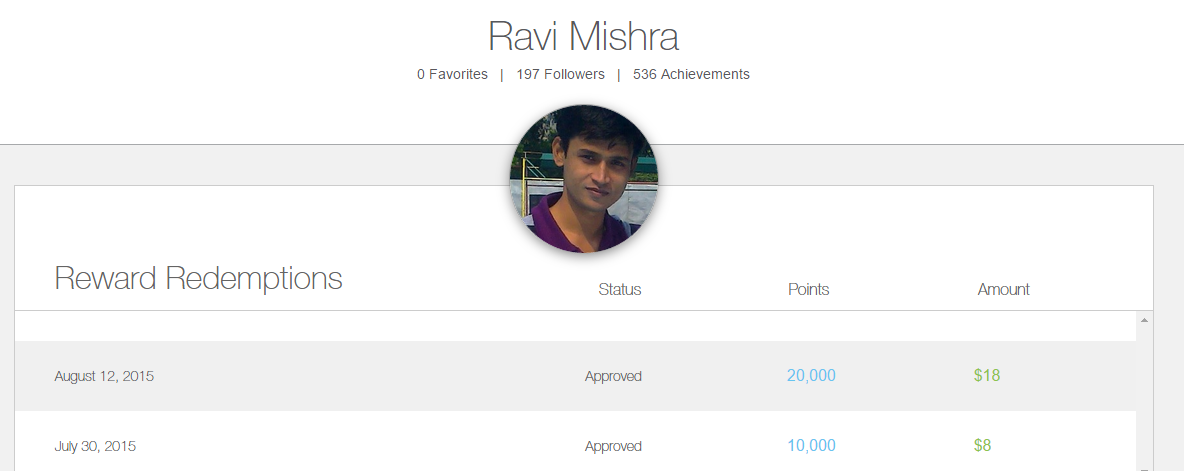
Task: Click the July 30, 2015 redemption date
Action: coord(95,446)
